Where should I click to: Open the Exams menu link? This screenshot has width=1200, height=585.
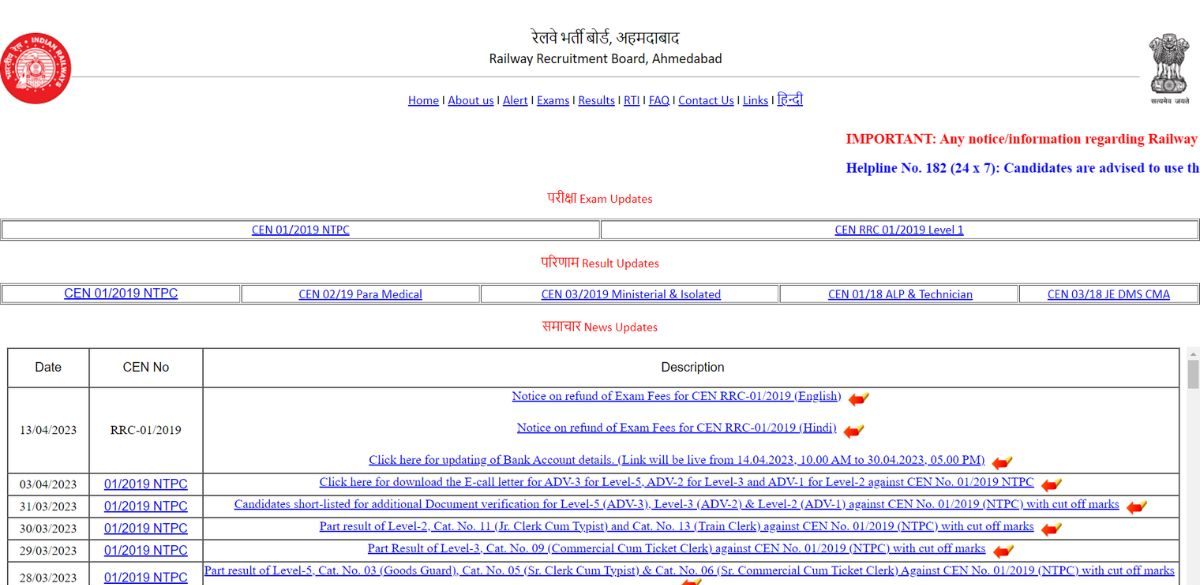[553, 101]
